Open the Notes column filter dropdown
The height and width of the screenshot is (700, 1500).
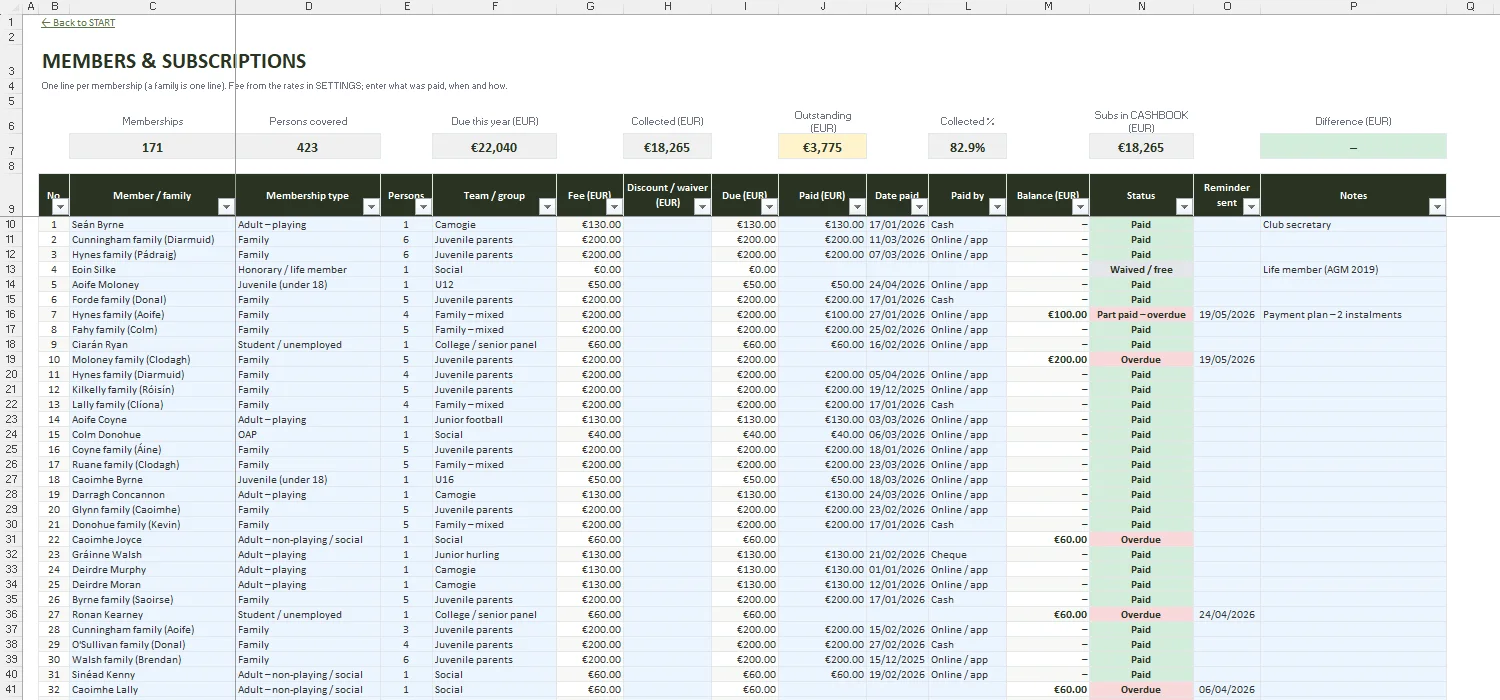tap(1437, 207)
